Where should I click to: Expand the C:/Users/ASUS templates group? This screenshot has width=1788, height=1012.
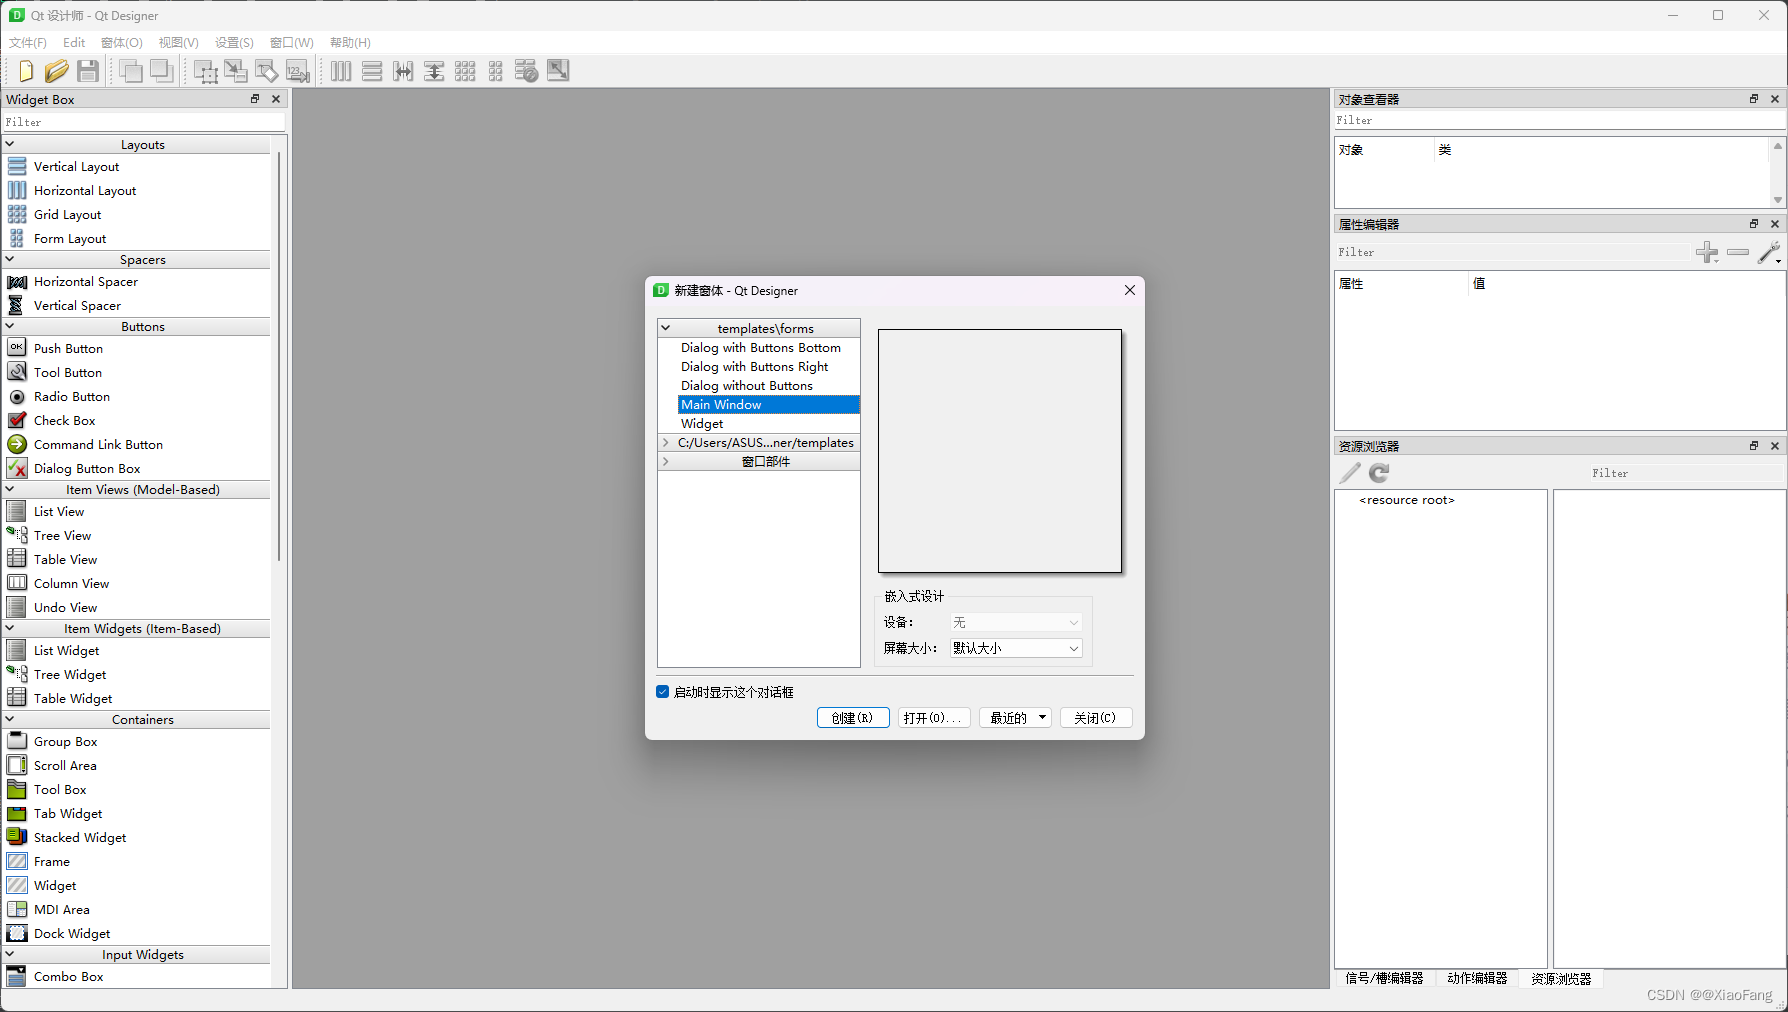[666, 442]
